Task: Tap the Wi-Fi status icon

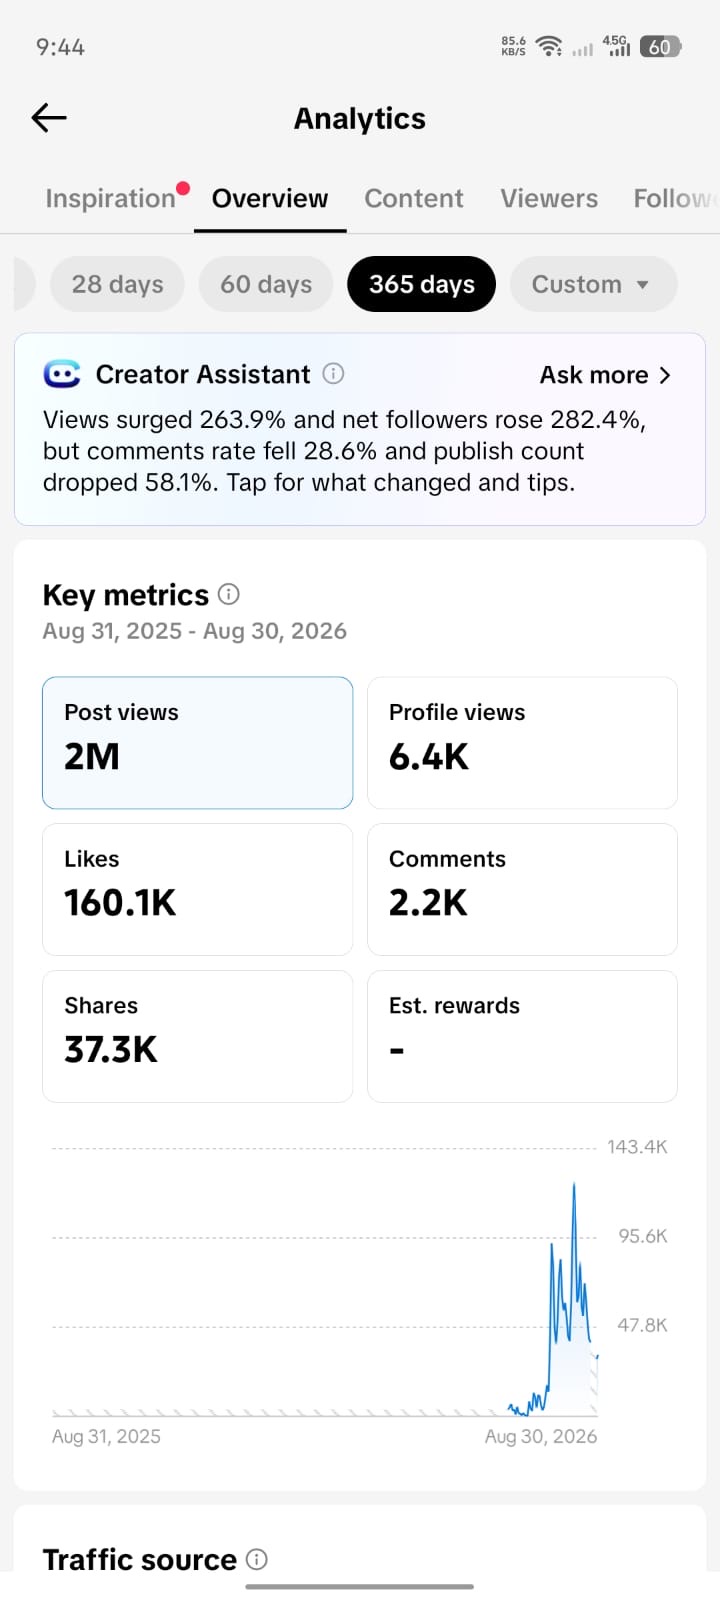Action: pos(548,46)
